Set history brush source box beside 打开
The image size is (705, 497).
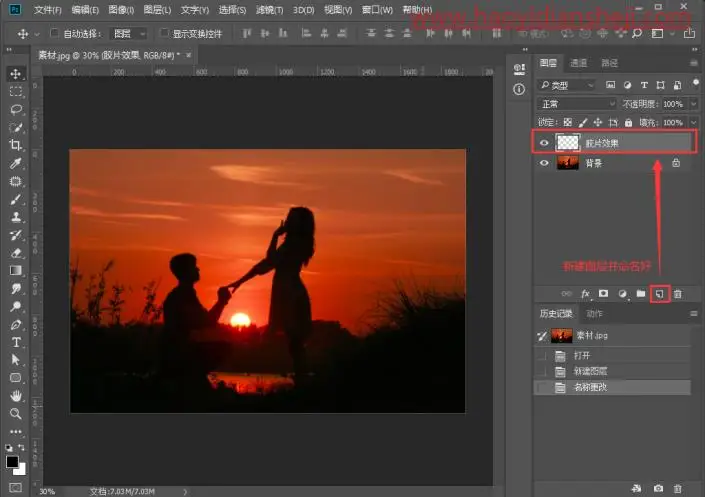542,356
